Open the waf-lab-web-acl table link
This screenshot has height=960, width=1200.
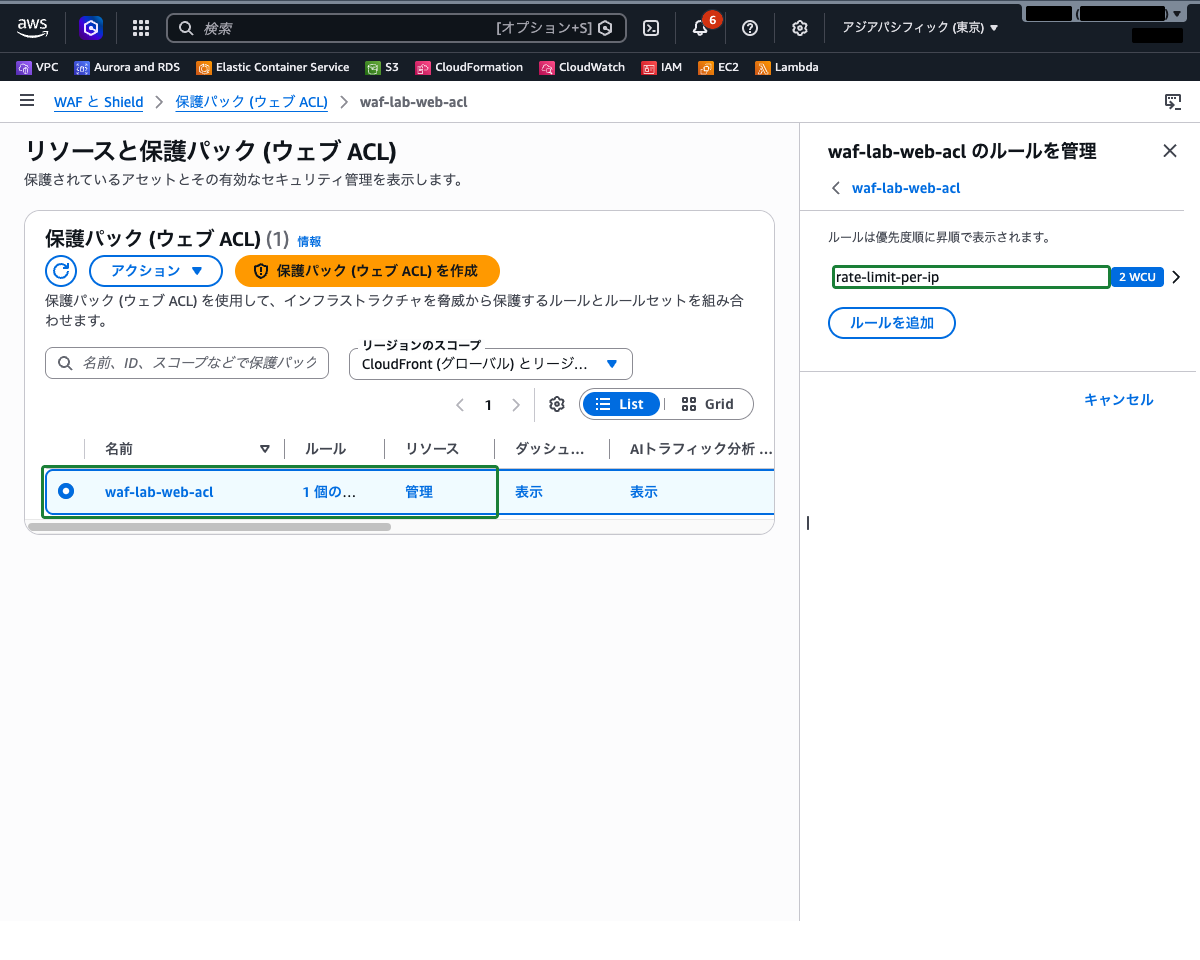(159, 492)
